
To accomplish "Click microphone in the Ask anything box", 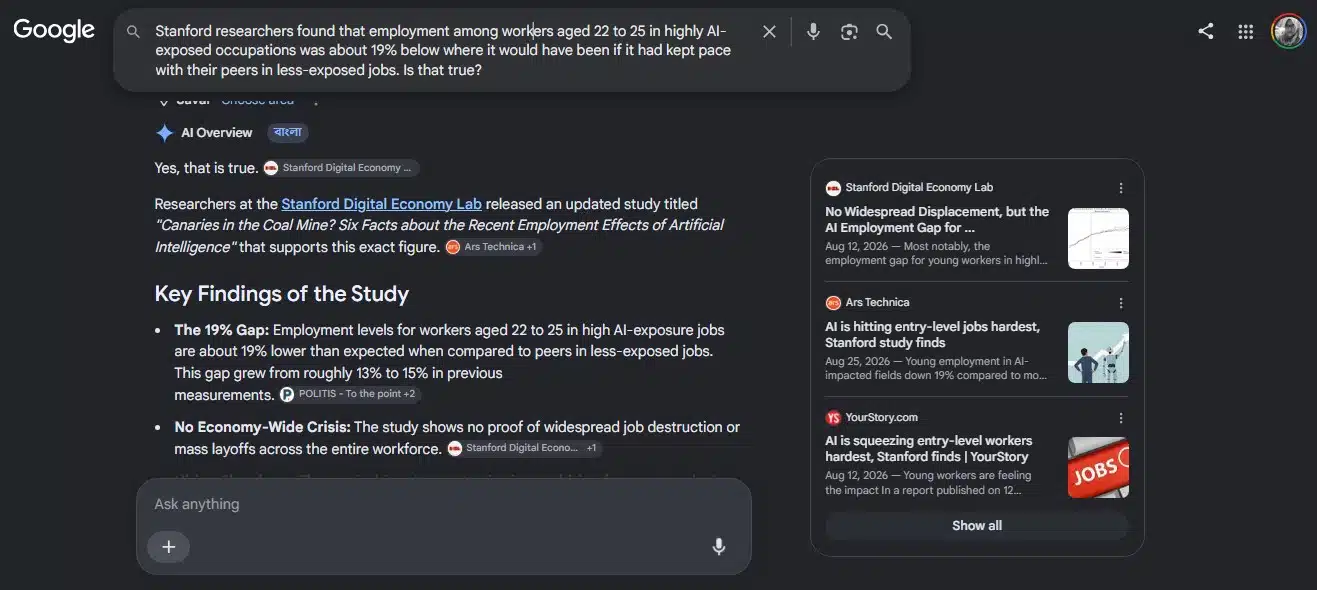I will tap(718, 547).
